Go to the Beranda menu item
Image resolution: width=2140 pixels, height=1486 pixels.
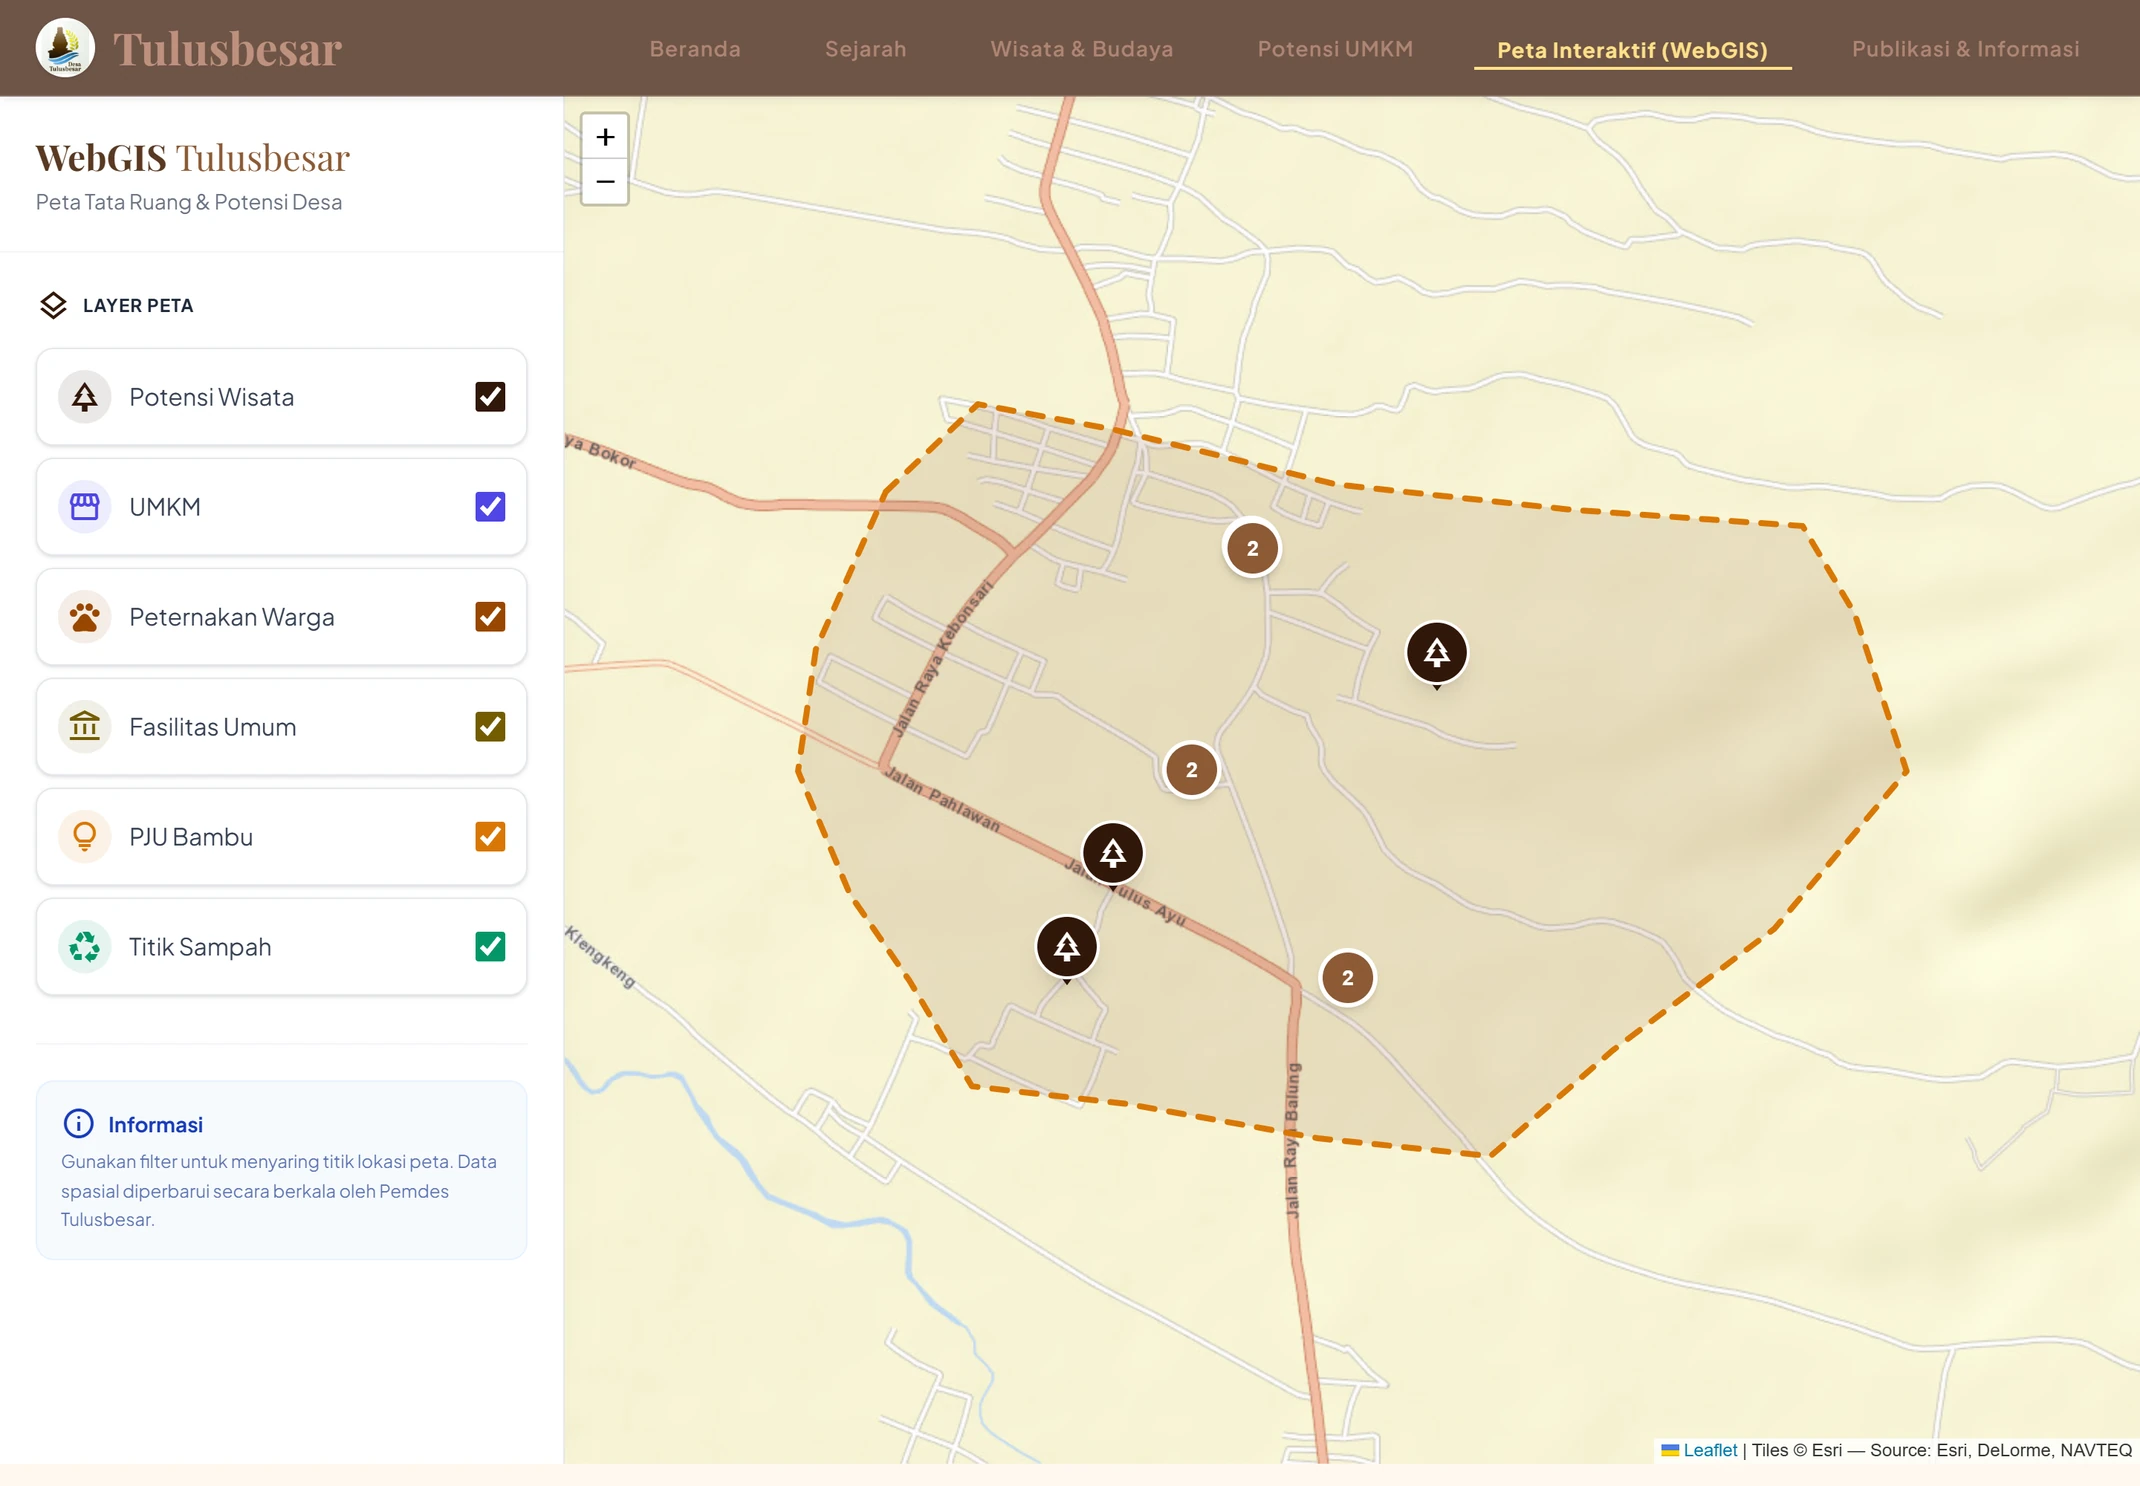[695, 49]
